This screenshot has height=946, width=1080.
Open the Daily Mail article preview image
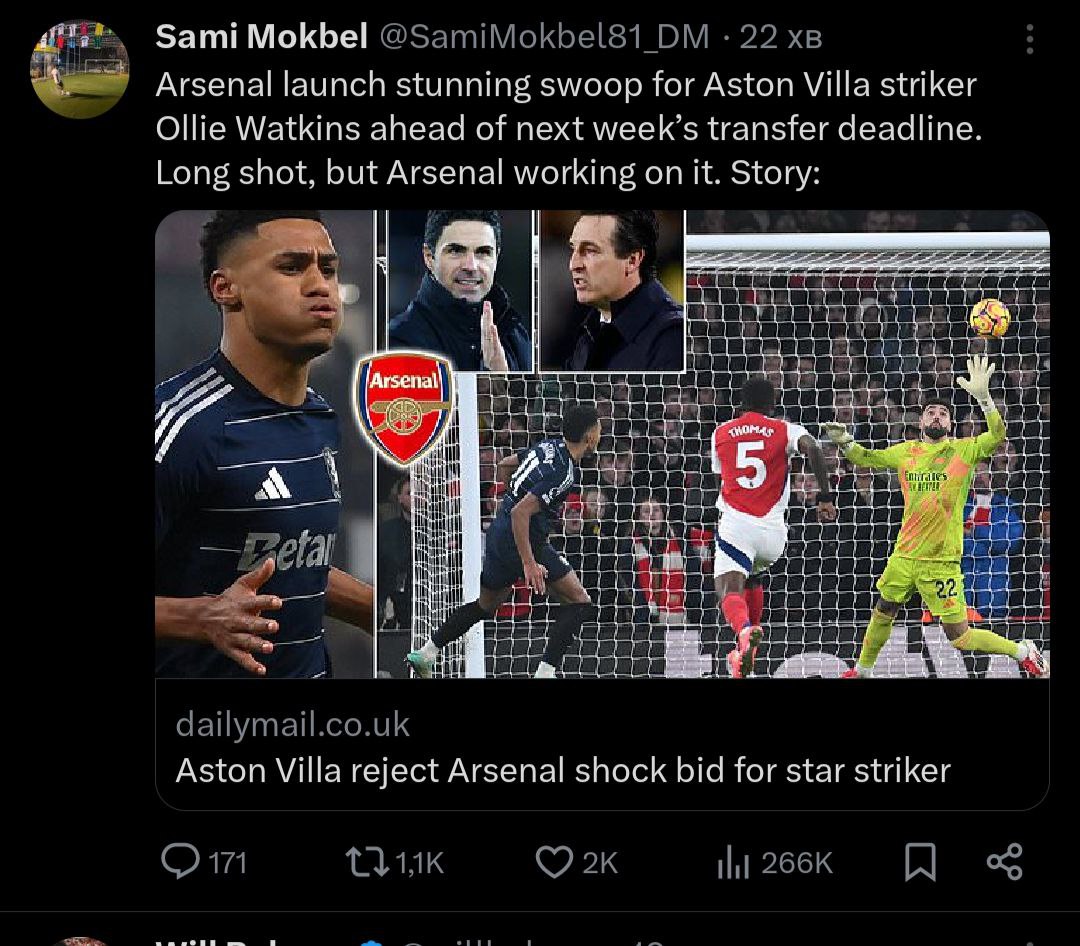click(x=602, y=444)
